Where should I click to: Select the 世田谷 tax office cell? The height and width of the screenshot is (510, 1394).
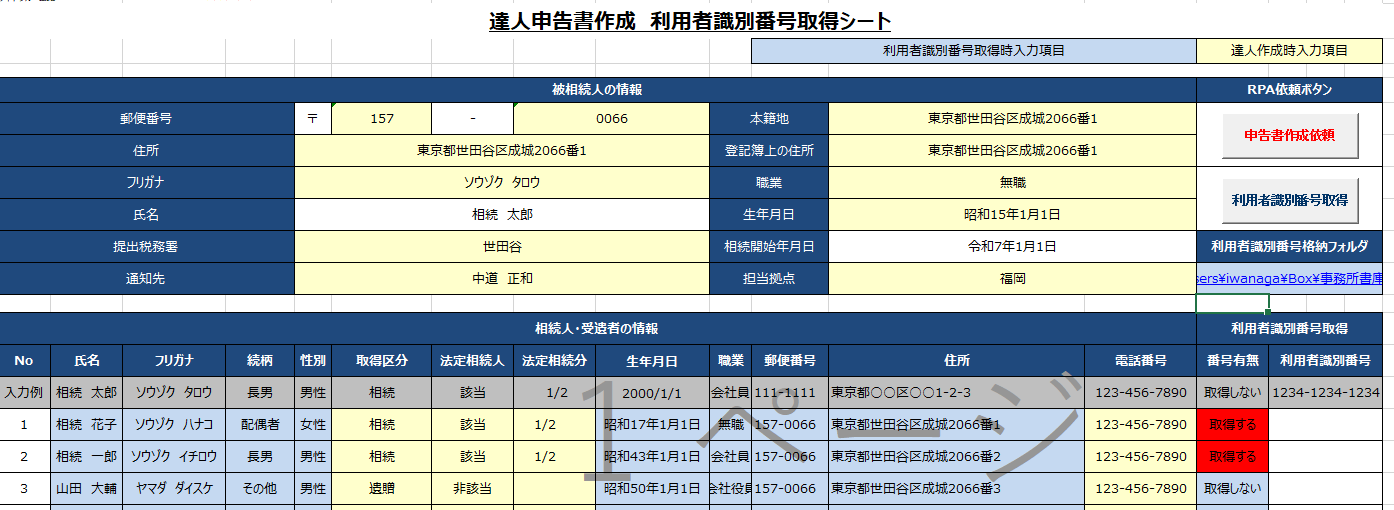(x=502, y=247)
